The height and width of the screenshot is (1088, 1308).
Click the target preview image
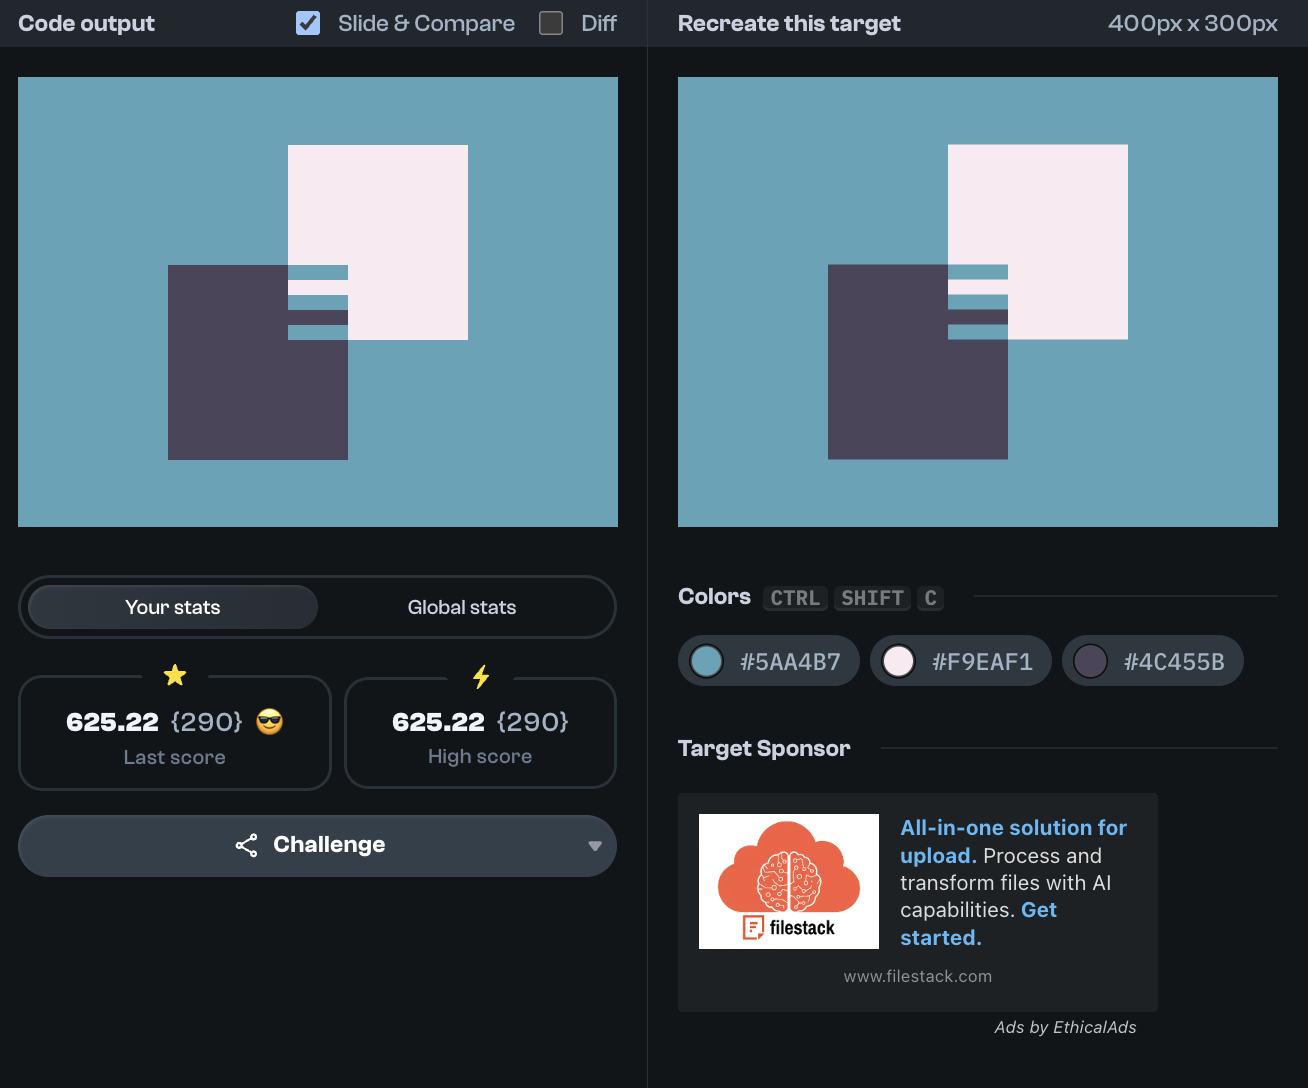click(x=977, y=302)
